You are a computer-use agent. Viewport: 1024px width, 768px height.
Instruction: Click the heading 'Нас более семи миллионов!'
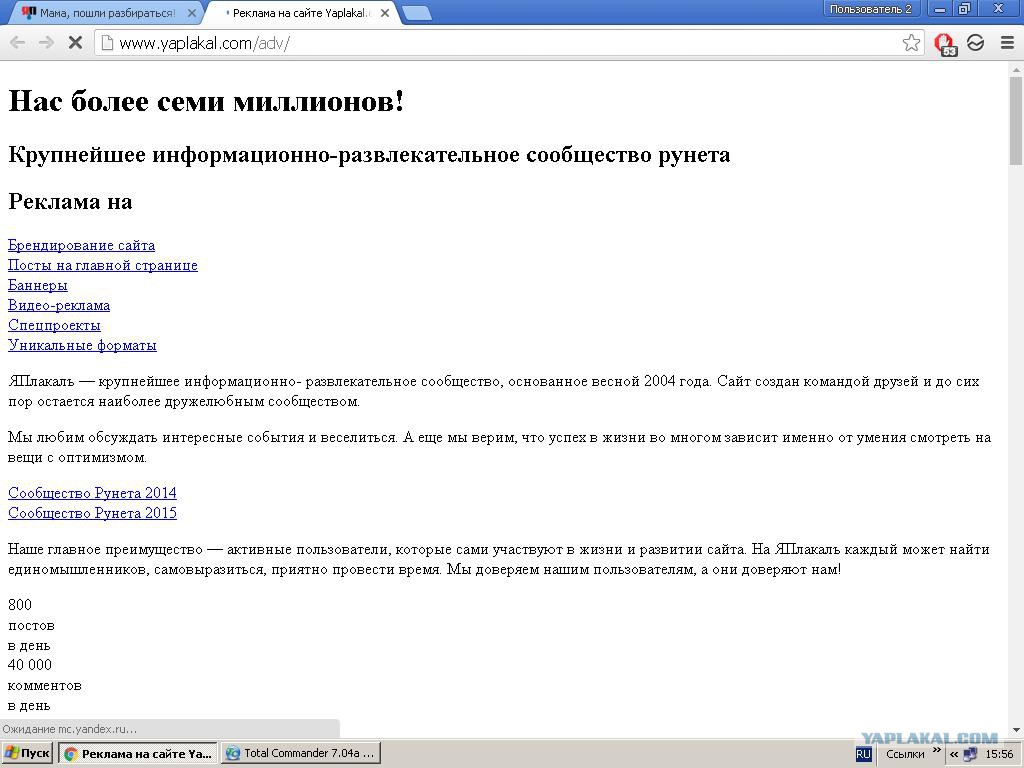pyautogui.click(x=206, y=101)
